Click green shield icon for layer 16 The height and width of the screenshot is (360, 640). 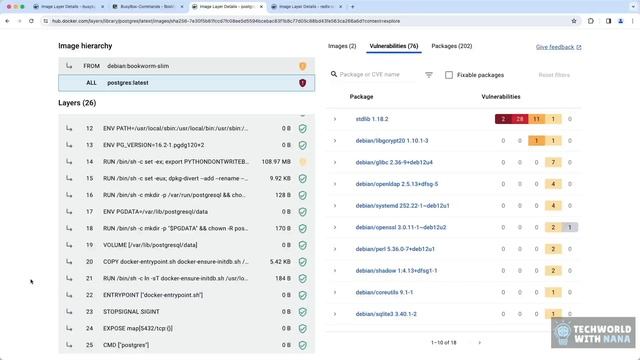302,195
